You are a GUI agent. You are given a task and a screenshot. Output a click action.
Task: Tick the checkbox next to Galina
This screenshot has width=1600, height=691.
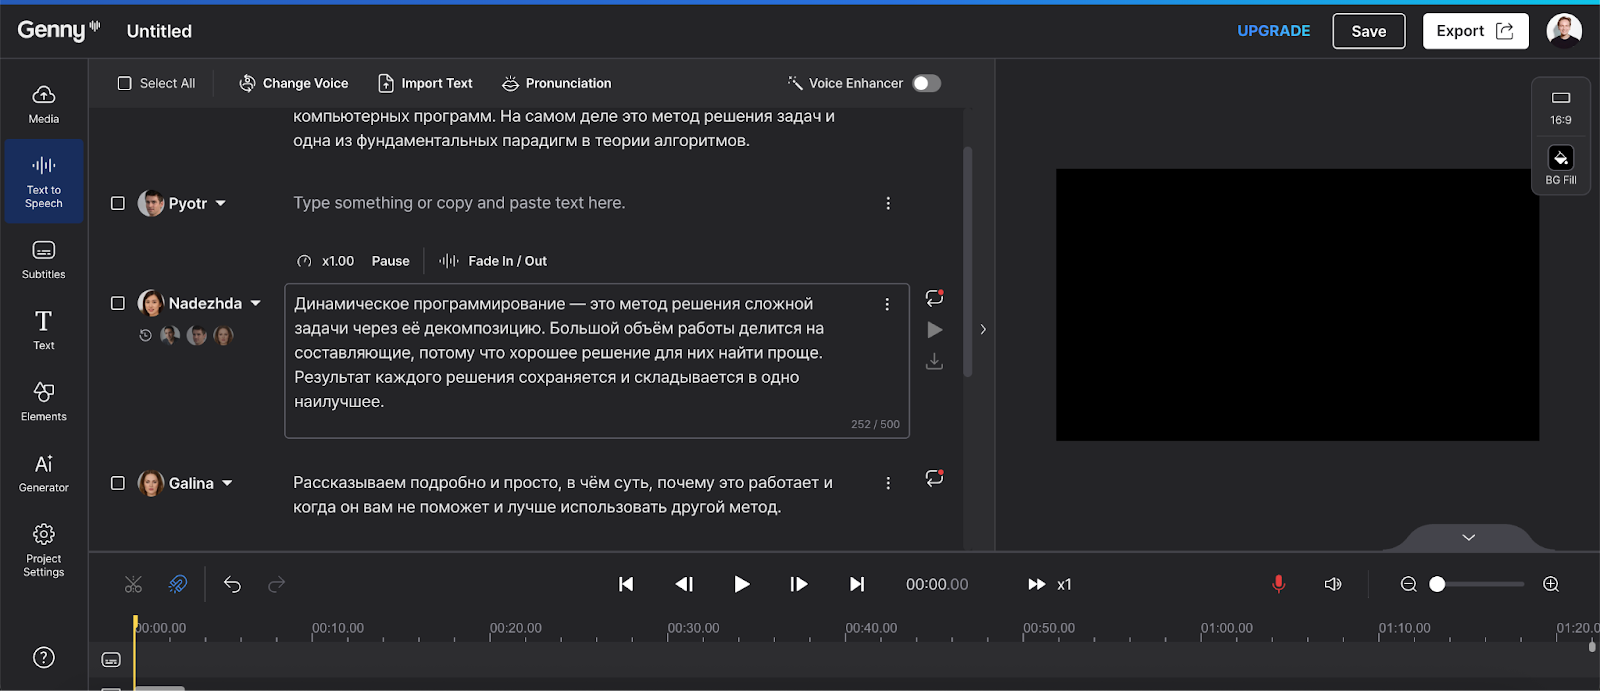pyautogui.click(x=118, y=483)
